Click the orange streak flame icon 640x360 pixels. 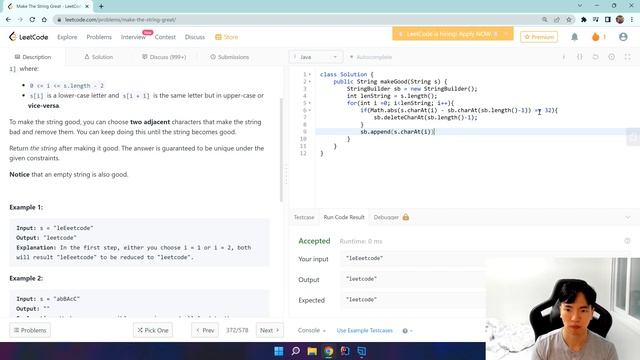596,37
